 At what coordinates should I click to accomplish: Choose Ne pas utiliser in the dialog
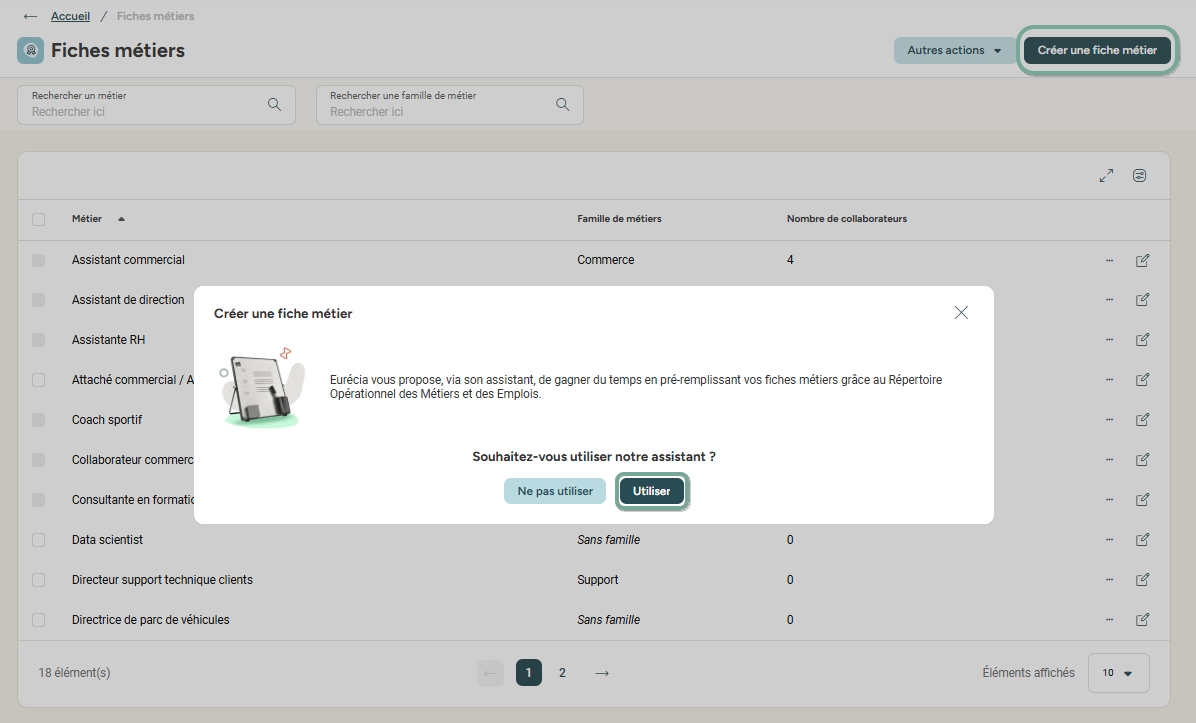[555, 491]
